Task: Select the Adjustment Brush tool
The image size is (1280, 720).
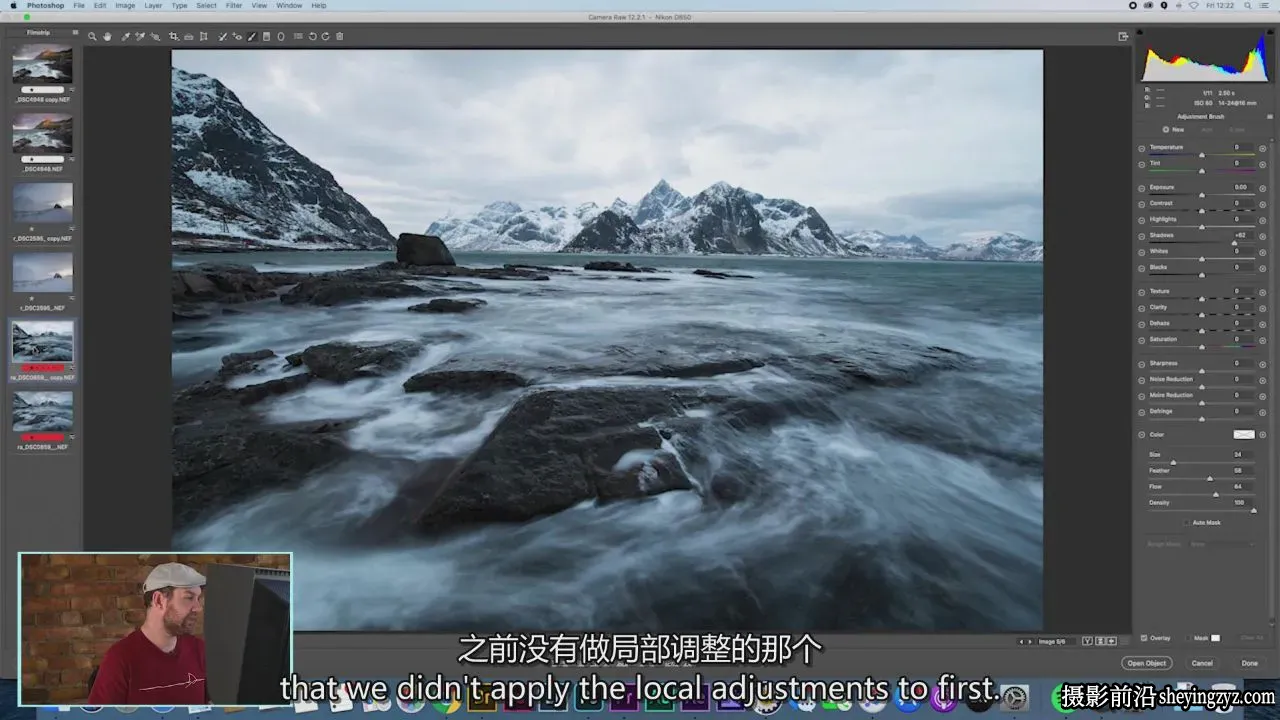Action: point(251,36)
